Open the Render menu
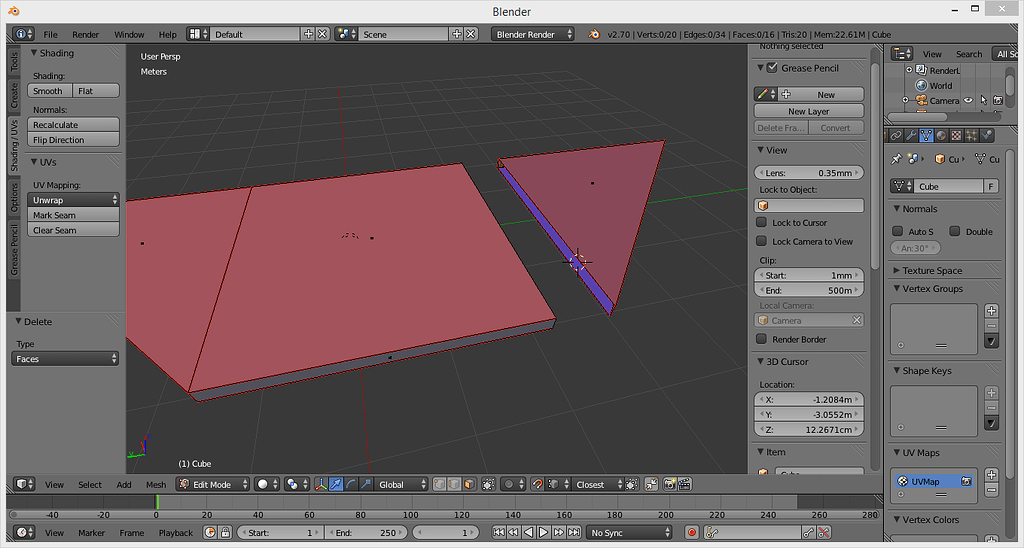Image resolution: width=1024 pixels, height=548 pixels. tap(86, 35)
